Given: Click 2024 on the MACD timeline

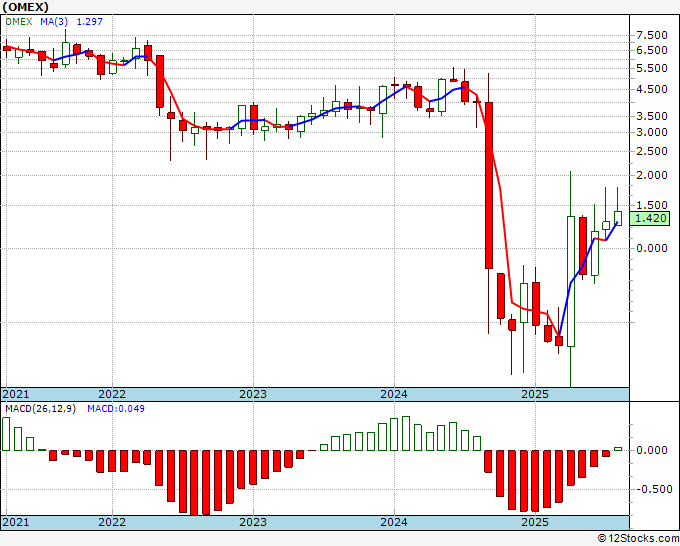Looking at the screenshot, I should click(x=394, y=522).
